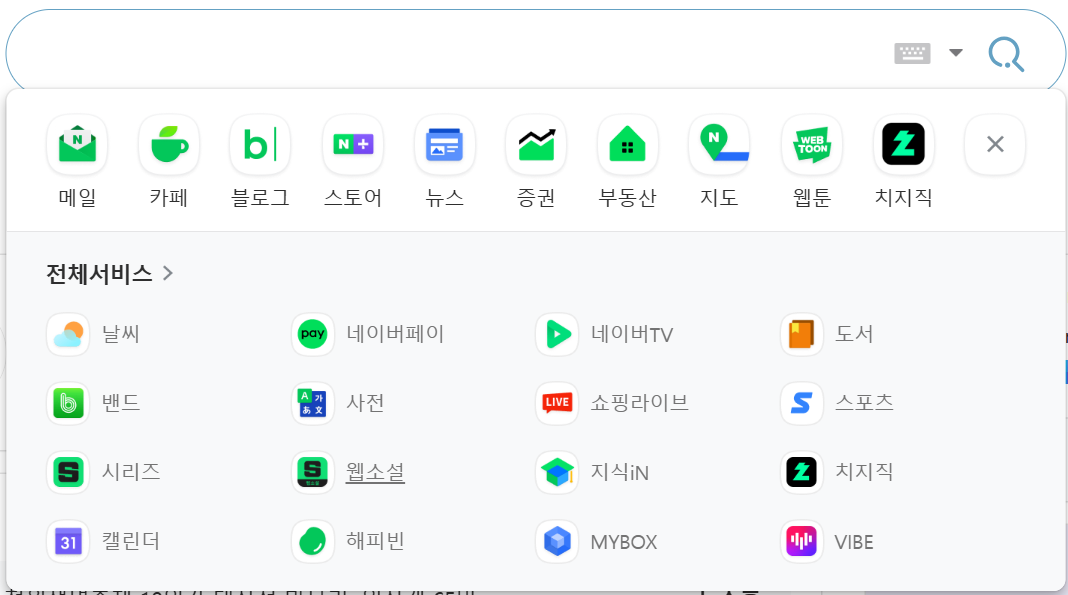Open the VIBE text link
The height and width of the screenshot is (595, 1068).
tap(854, 543)
